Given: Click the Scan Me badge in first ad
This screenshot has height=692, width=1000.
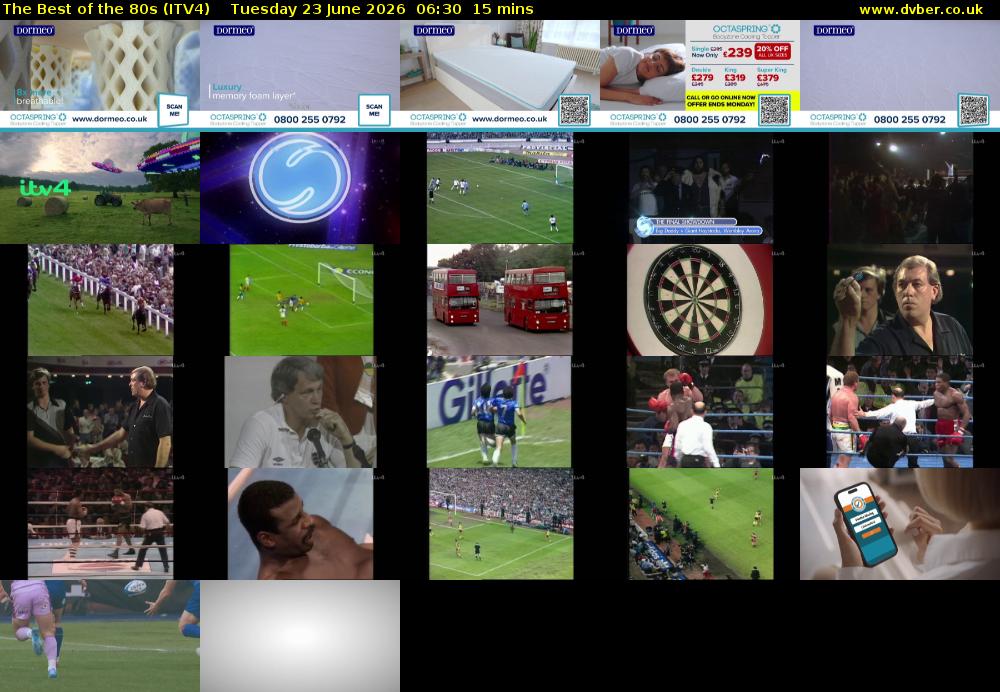Looking at the screenshot, I should (173, 110).
